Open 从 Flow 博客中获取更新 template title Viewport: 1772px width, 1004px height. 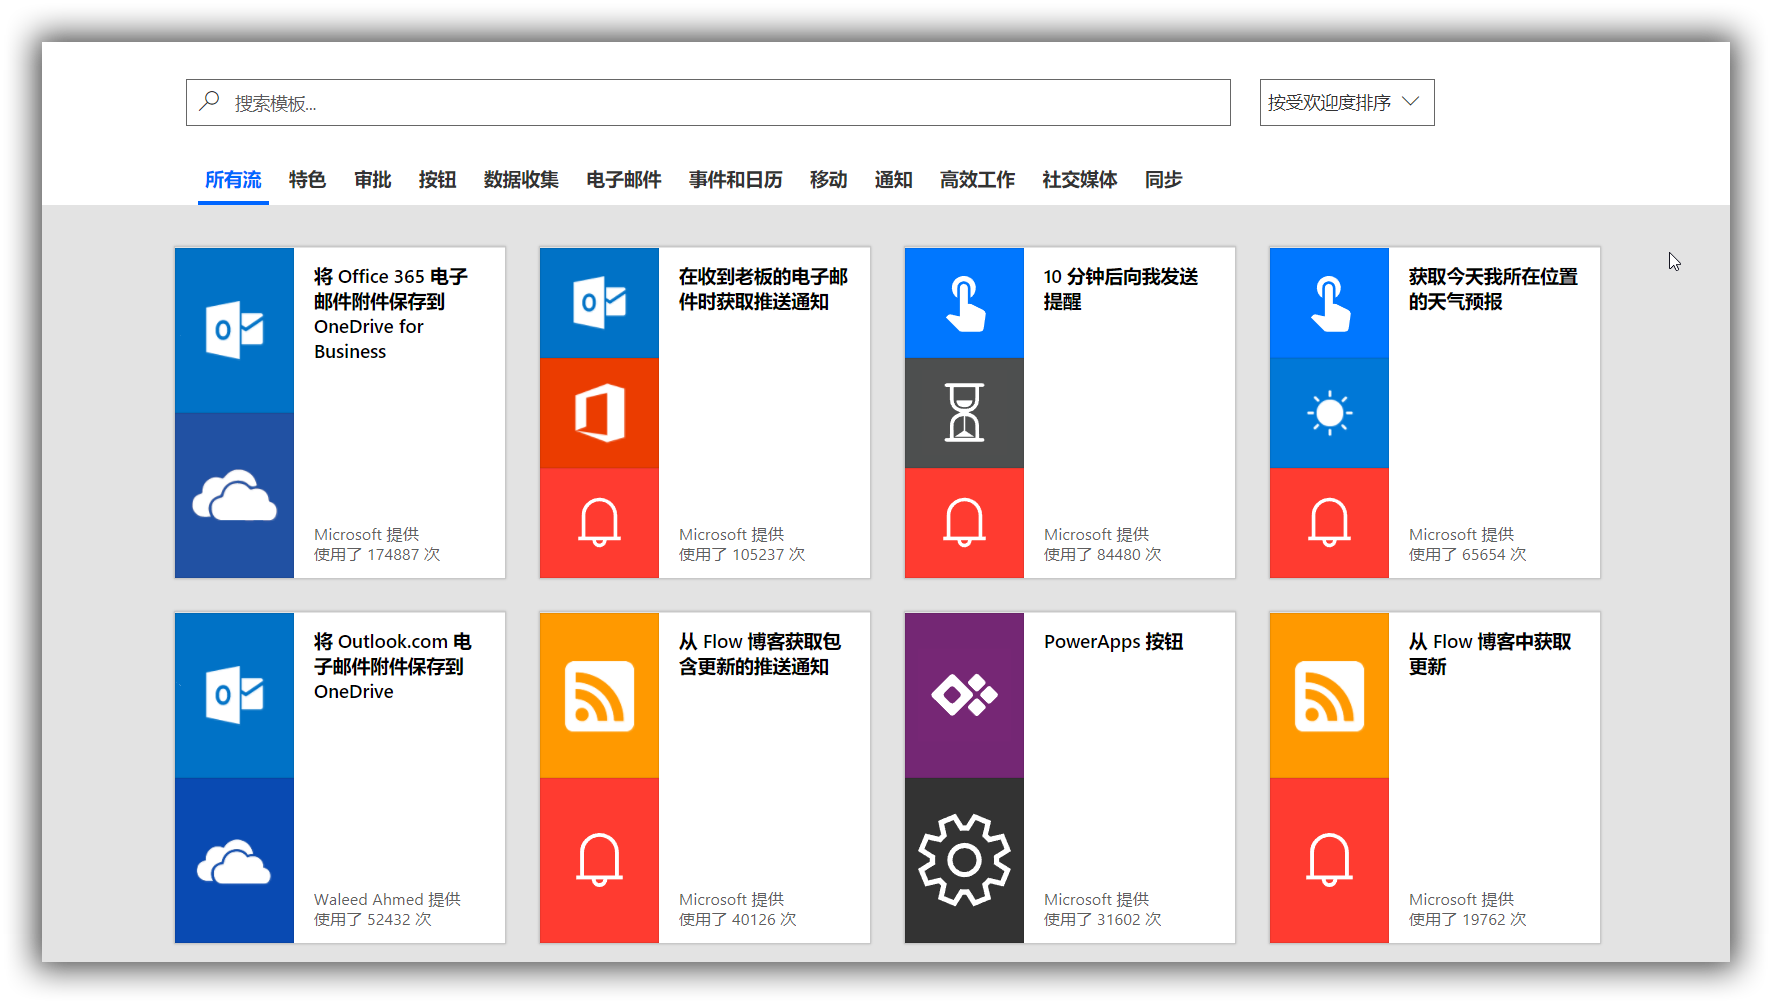point(1490,654)
